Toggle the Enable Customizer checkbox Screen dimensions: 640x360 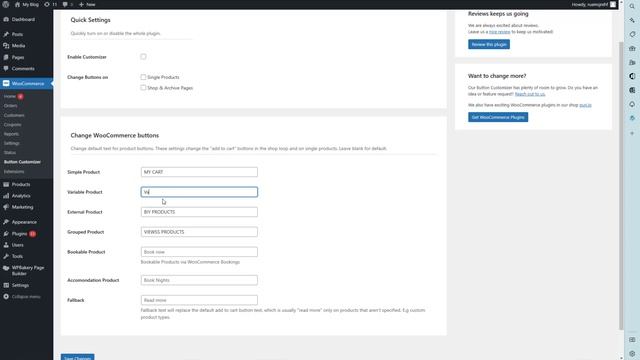click(x=143, y=57)
